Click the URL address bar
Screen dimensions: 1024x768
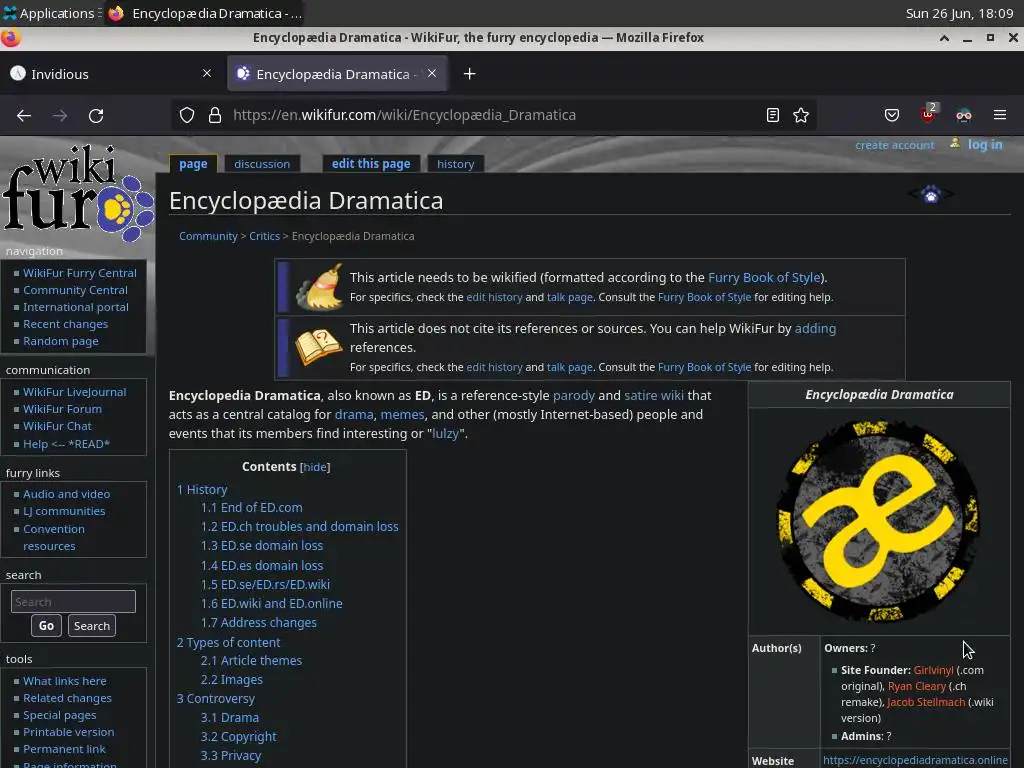[496, 115]
